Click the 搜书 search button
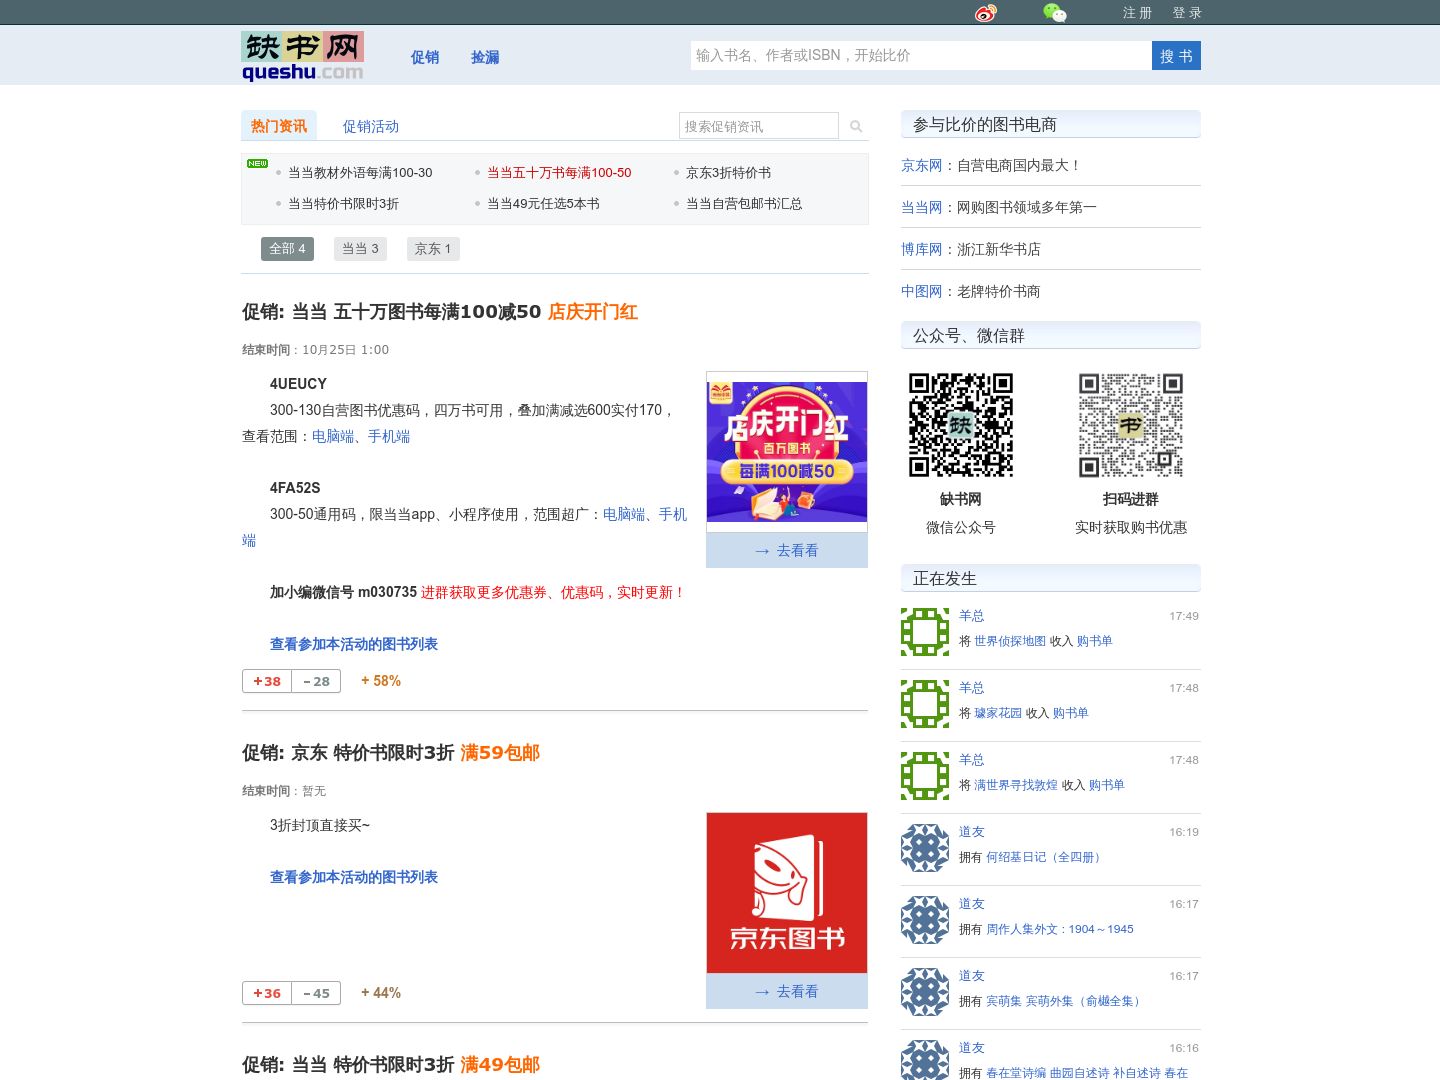Viewport: 1440px width, 1080px height. 1176,56
